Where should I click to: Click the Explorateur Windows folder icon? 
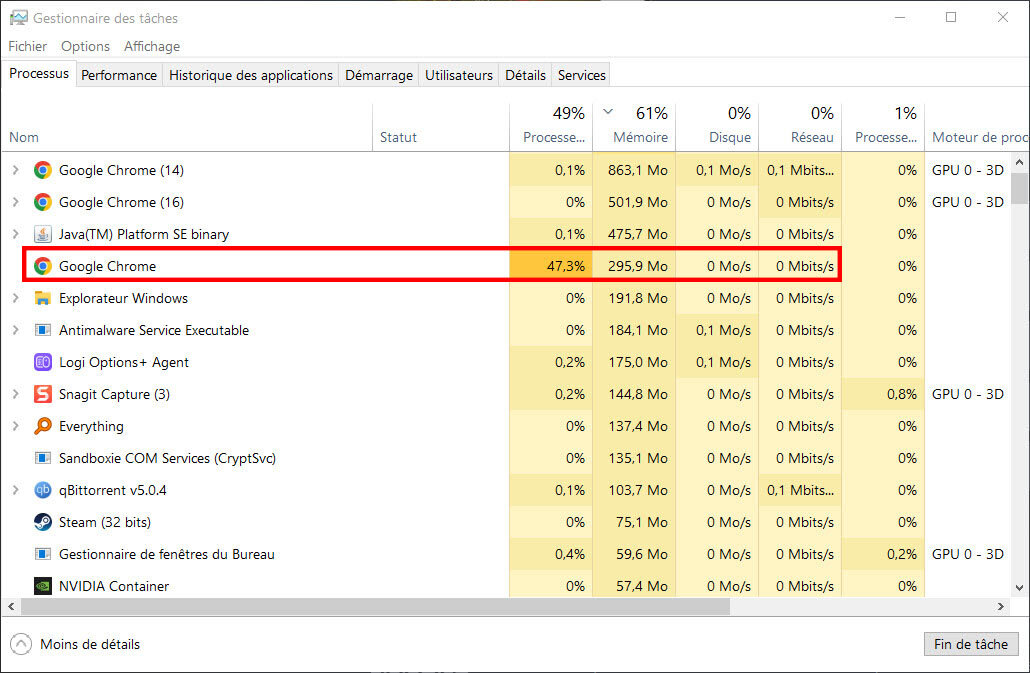click(43, 298)
